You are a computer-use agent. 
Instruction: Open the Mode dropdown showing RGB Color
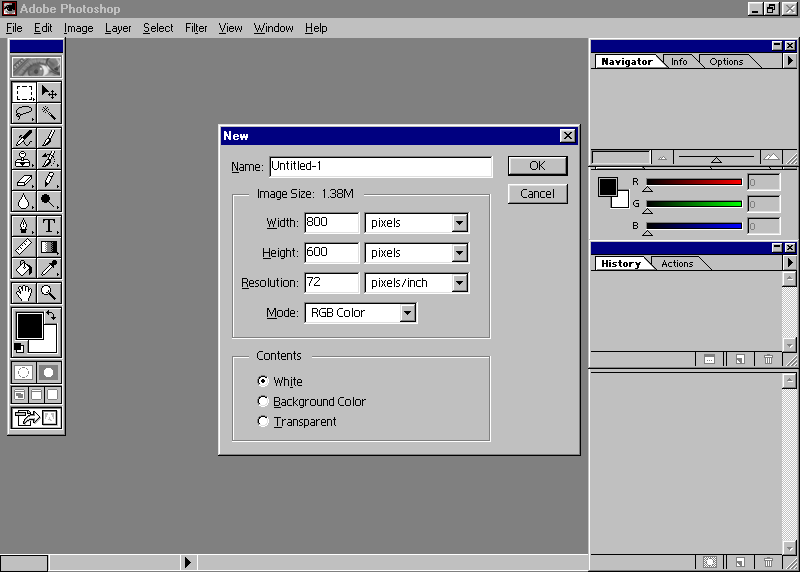click(407, 313)
